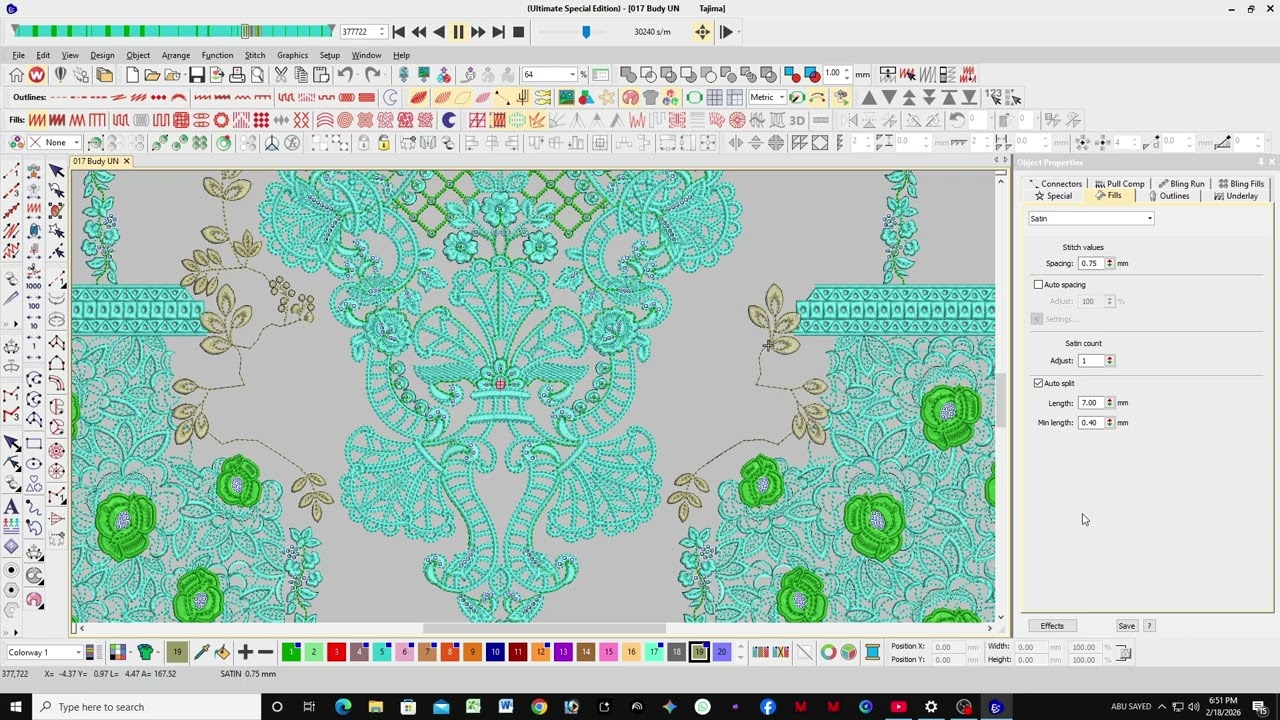The image size is (1280, 720).
Task: Click the Auto split Length input field
Action: click(x=1090, y=403)
